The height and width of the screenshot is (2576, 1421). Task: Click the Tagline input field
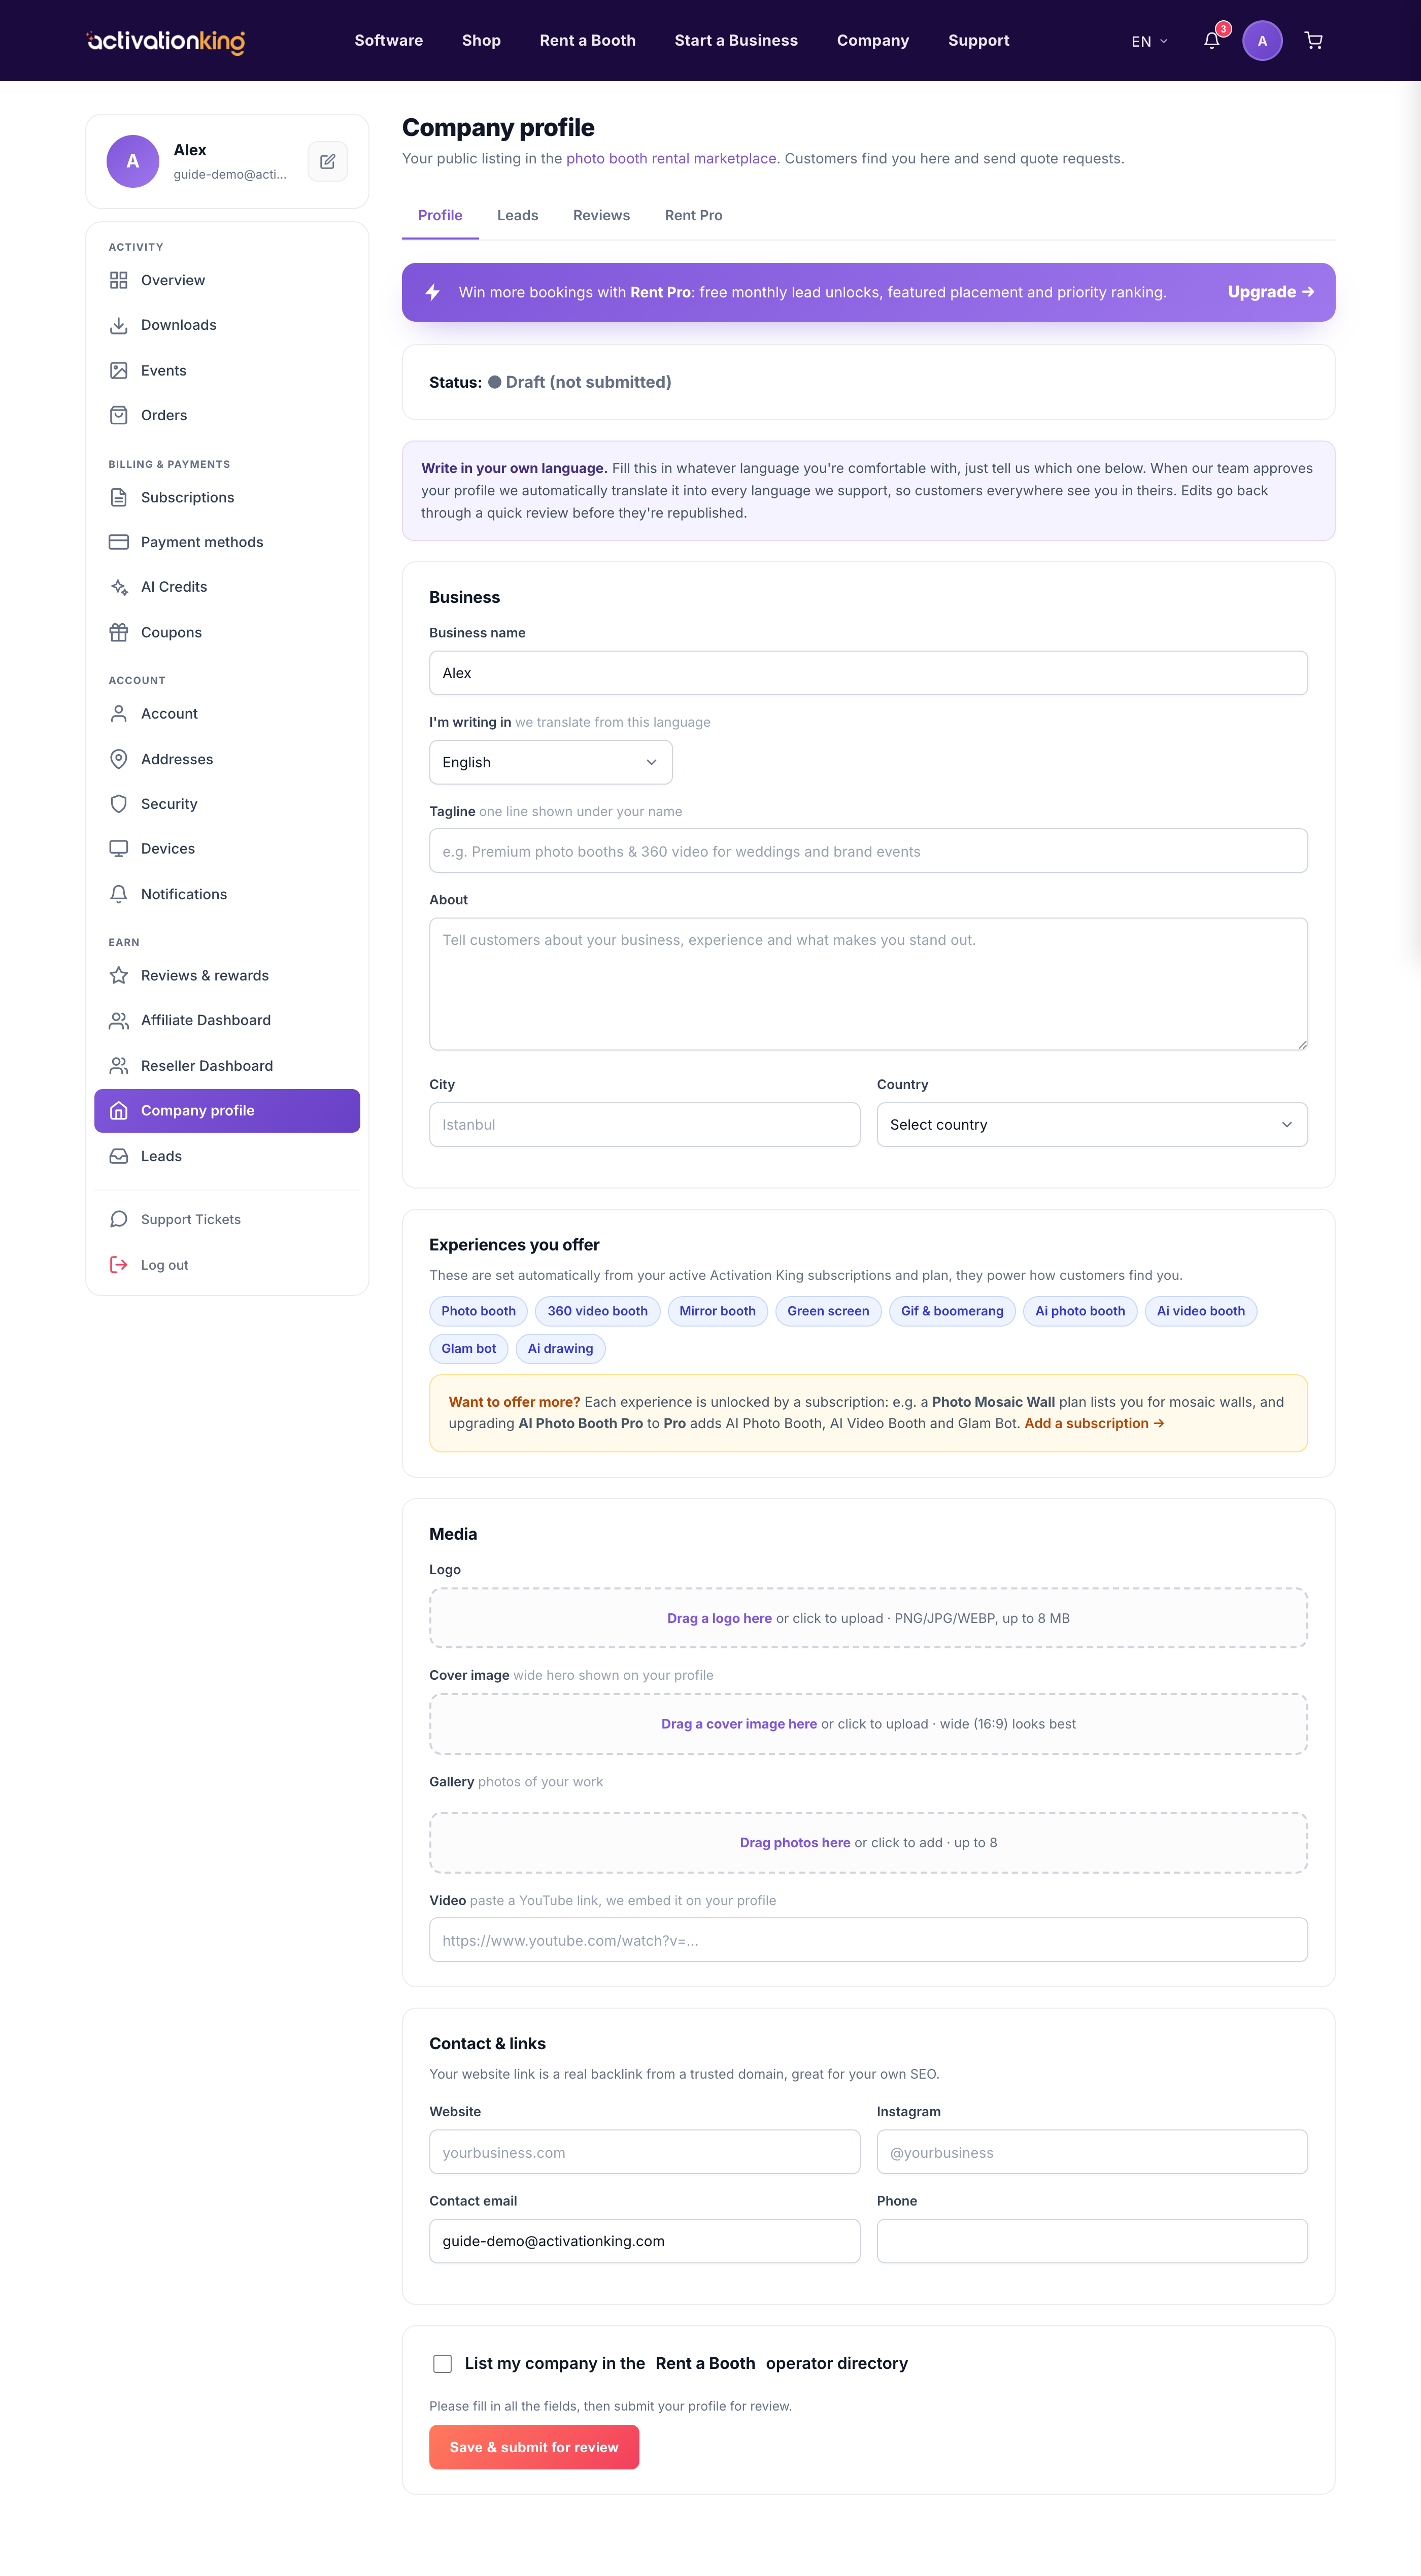click(868, 851)
